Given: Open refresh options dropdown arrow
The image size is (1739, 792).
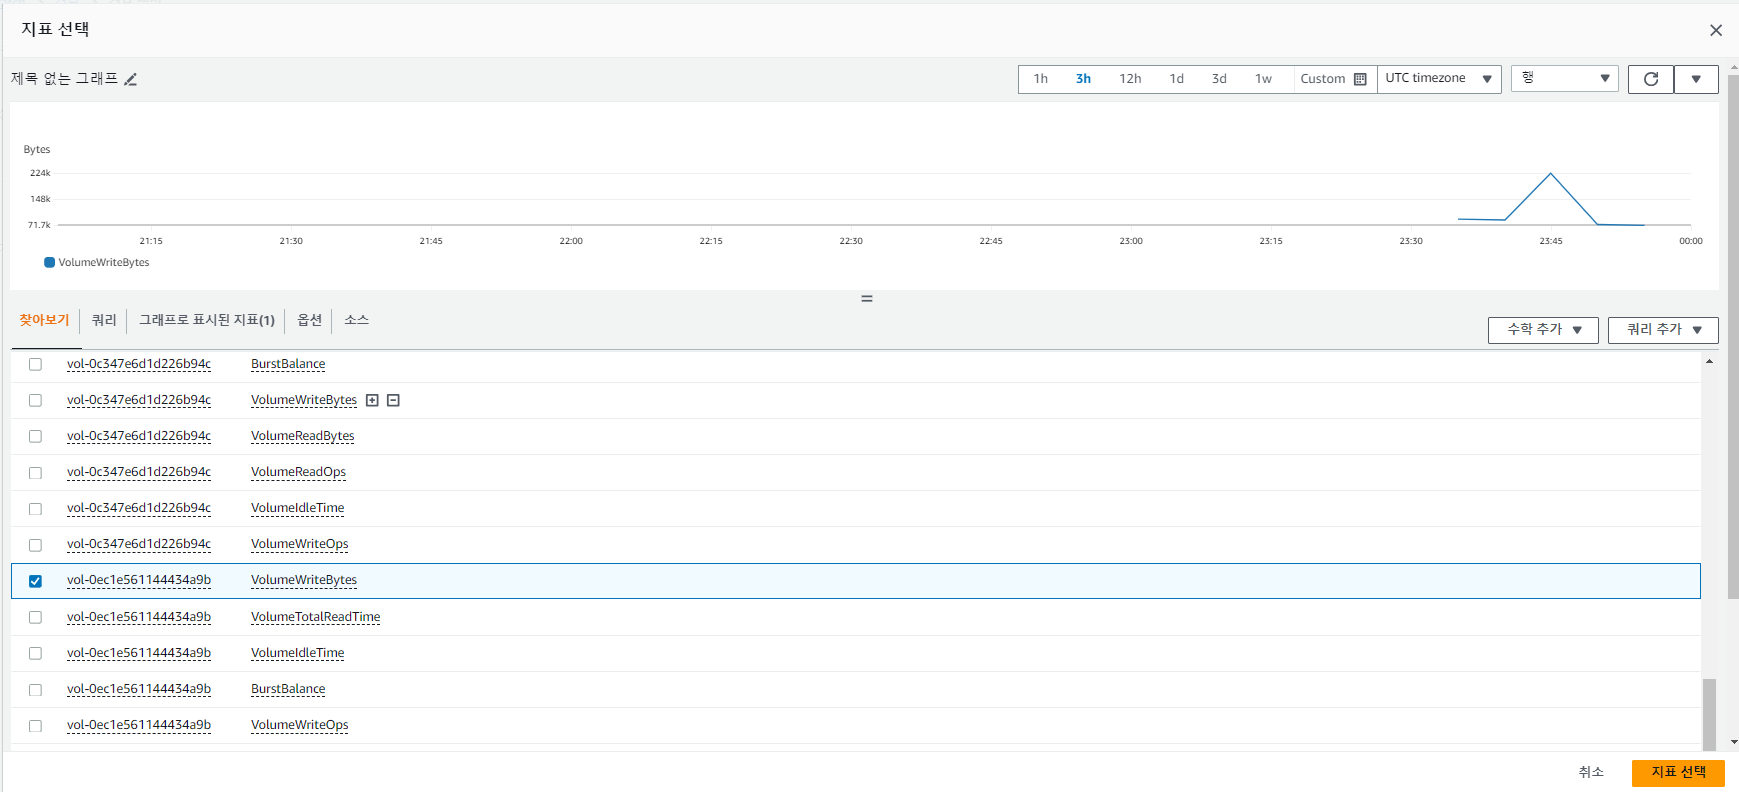Looking at the screenshot, I should tap(1696, 79).
